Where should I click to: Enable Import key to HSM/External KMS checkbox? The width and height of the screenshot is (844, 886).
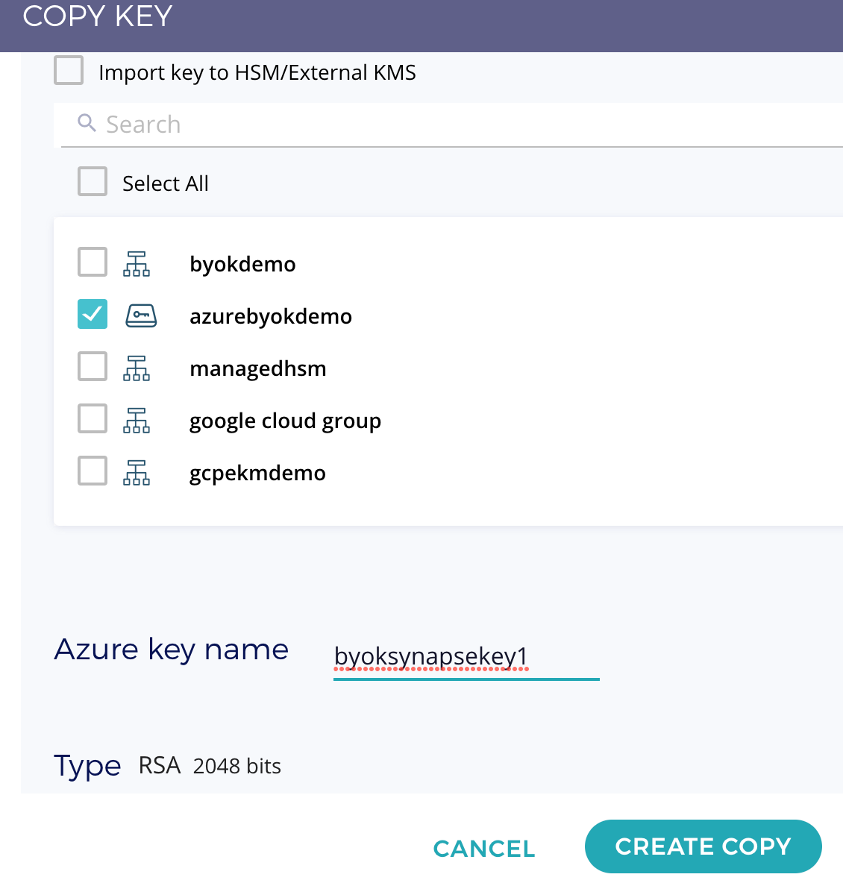click(69, 70)
